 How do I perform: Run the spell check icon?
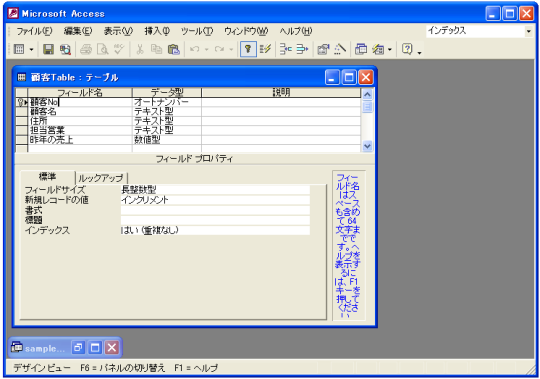[x=119, y=50]
